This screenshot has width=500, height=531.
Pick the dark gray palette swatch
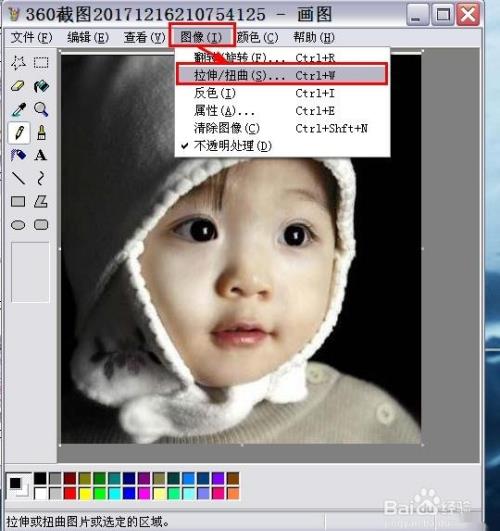[x=55, y=479]
